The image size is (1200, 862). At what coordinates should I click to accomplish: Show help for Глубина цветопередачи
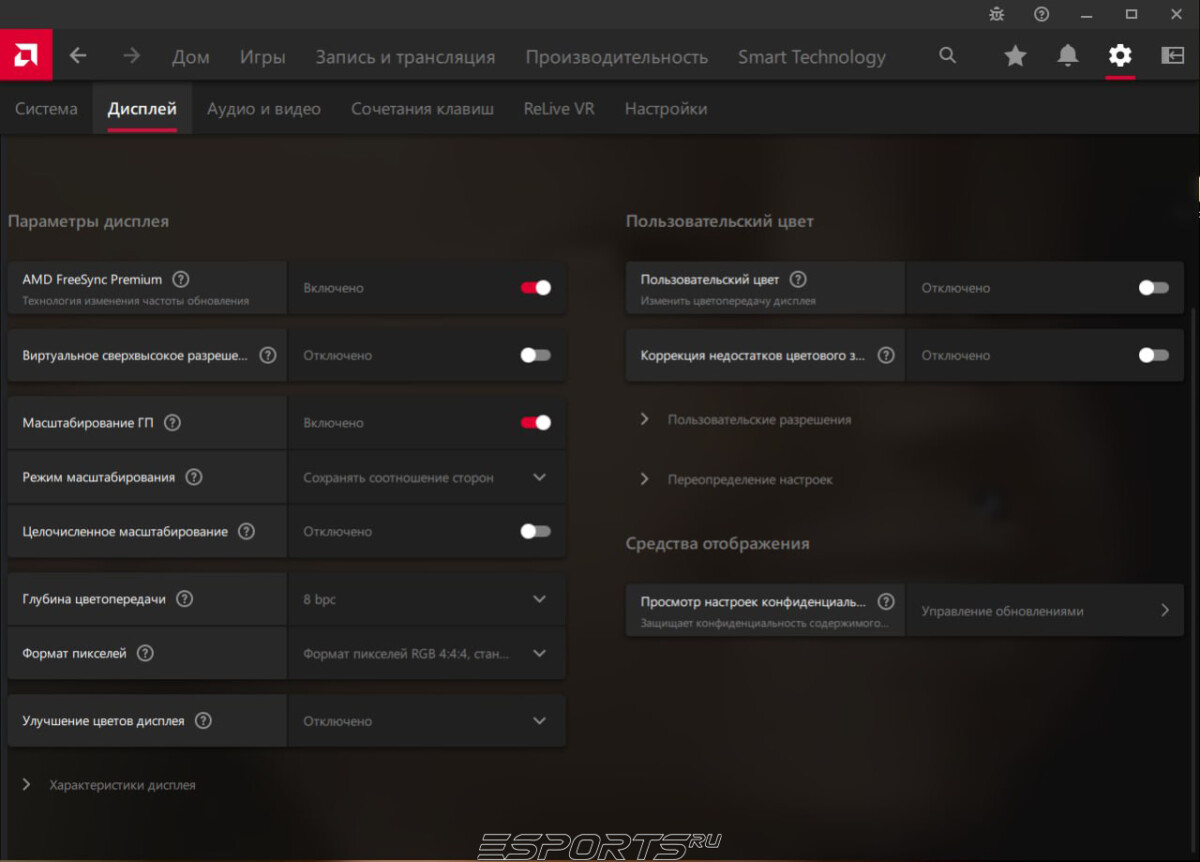point(184,599)
